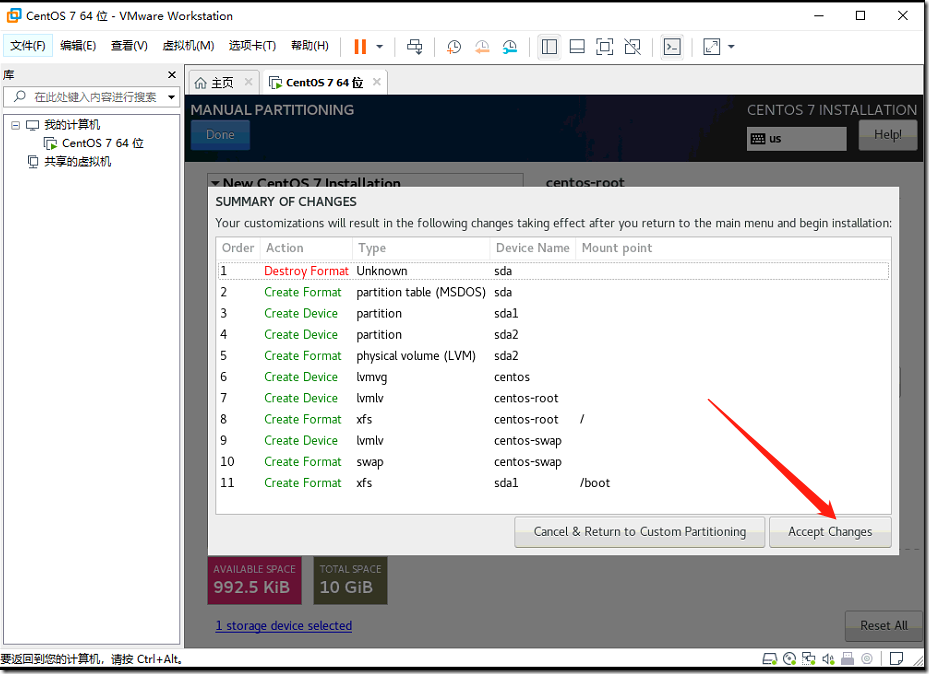Open the 文件(F) menu
Viewport: 929px width, 674px height.
[28, 46]
